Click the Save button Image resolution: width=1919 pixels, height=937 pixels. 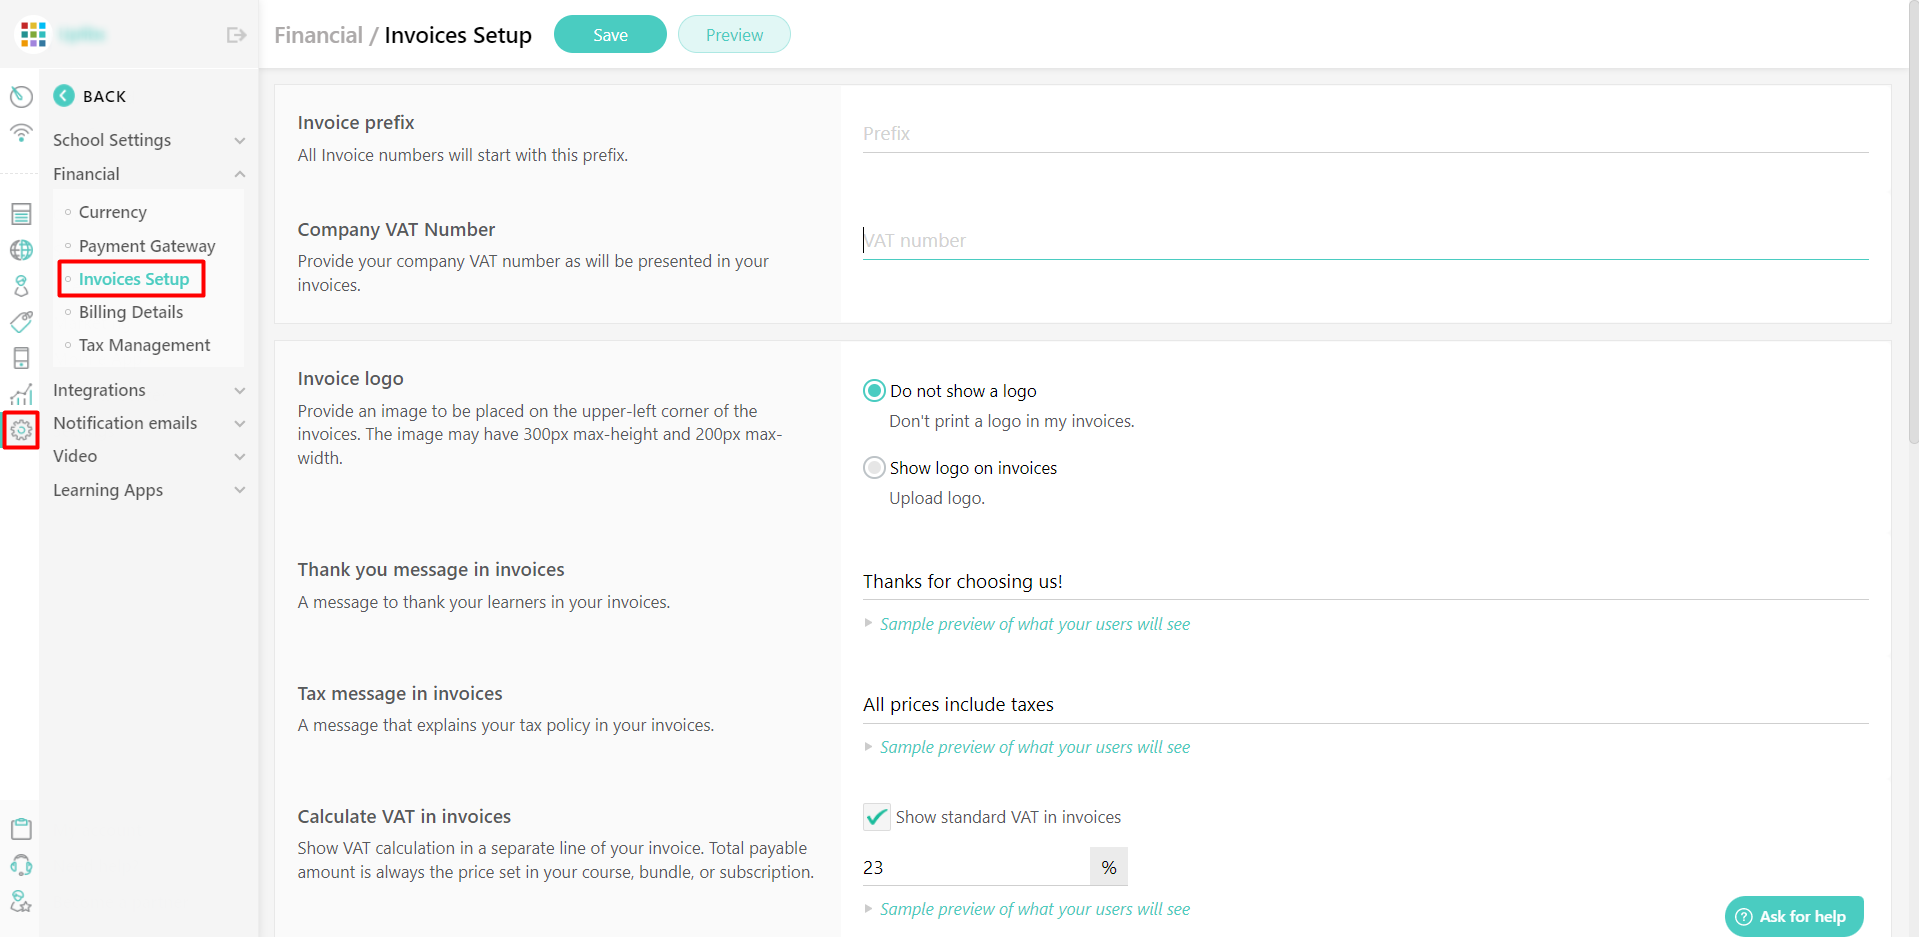[x=609, y=33]
